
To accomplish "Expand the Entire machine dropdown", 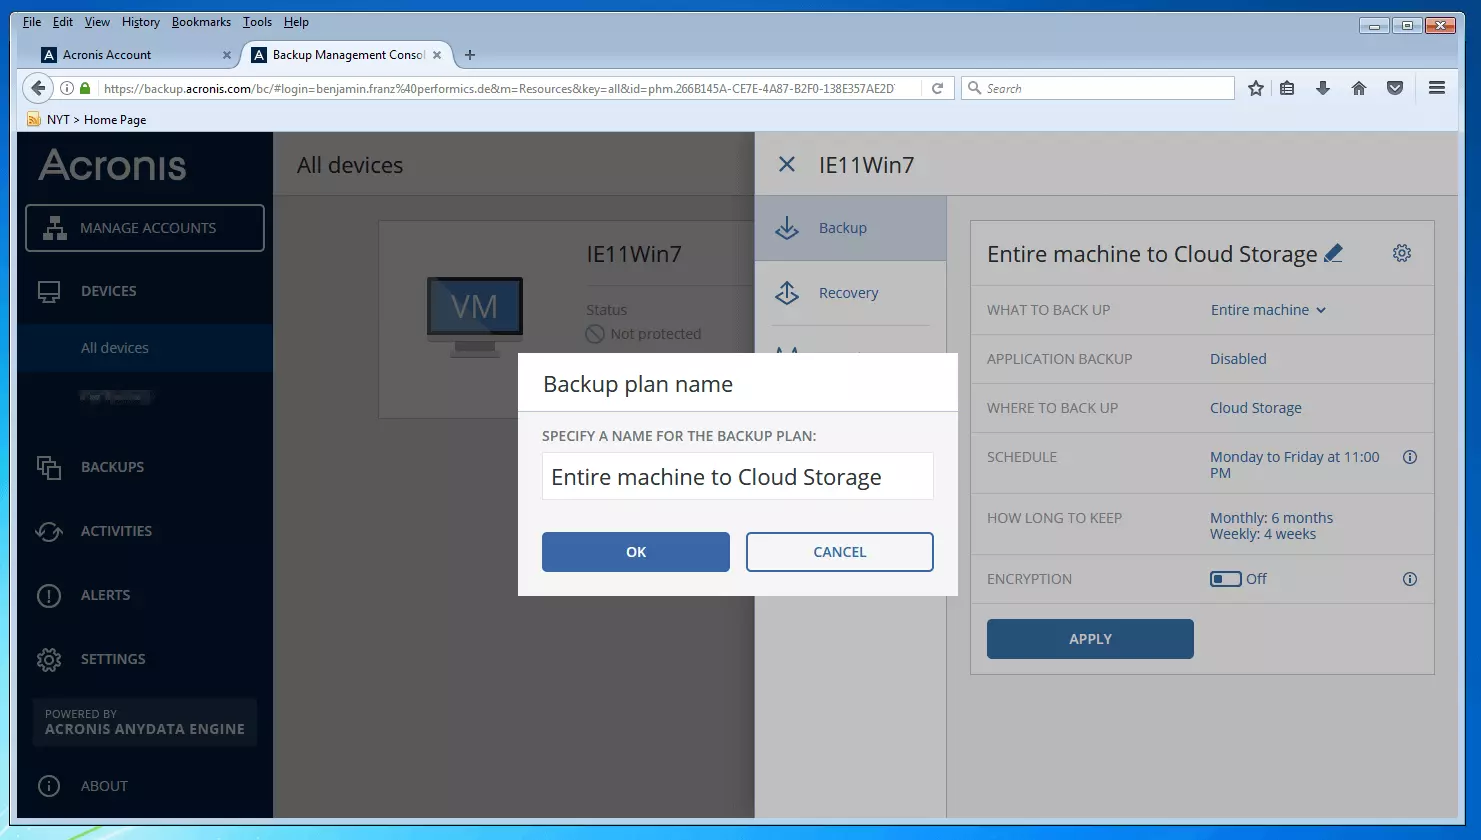I will [1267, 310].
